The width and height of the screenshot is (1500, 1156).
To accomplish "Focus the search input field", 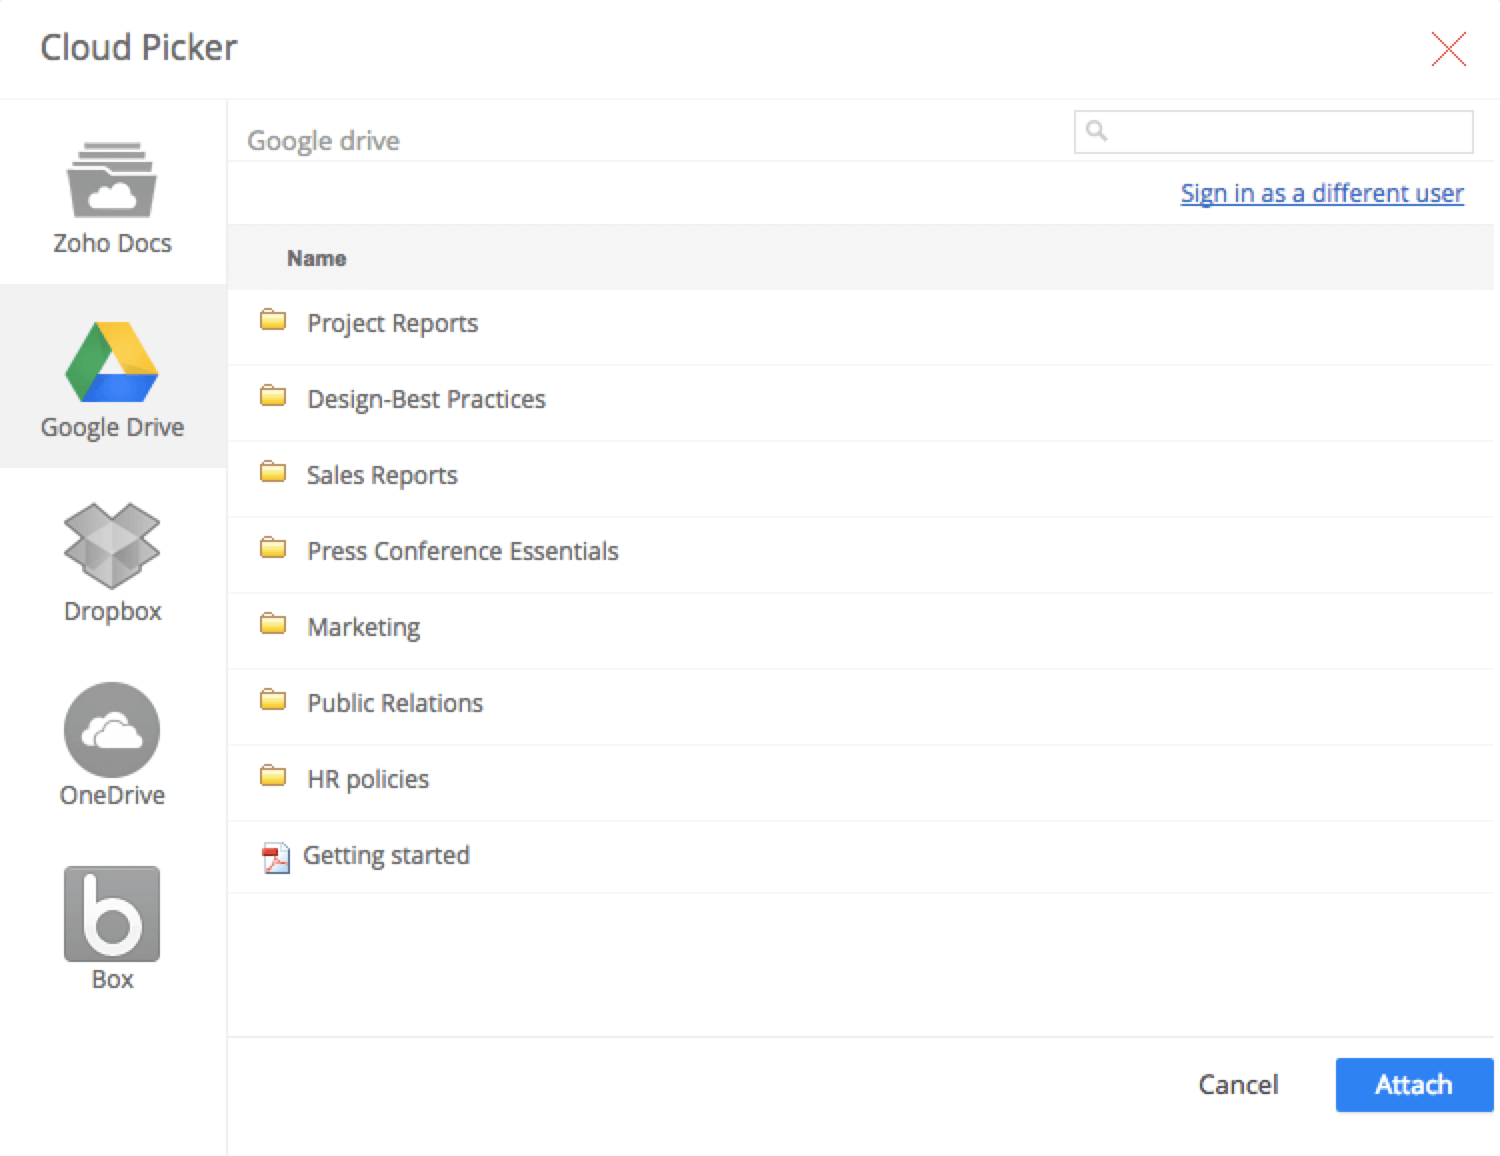I will point(1288,132).
